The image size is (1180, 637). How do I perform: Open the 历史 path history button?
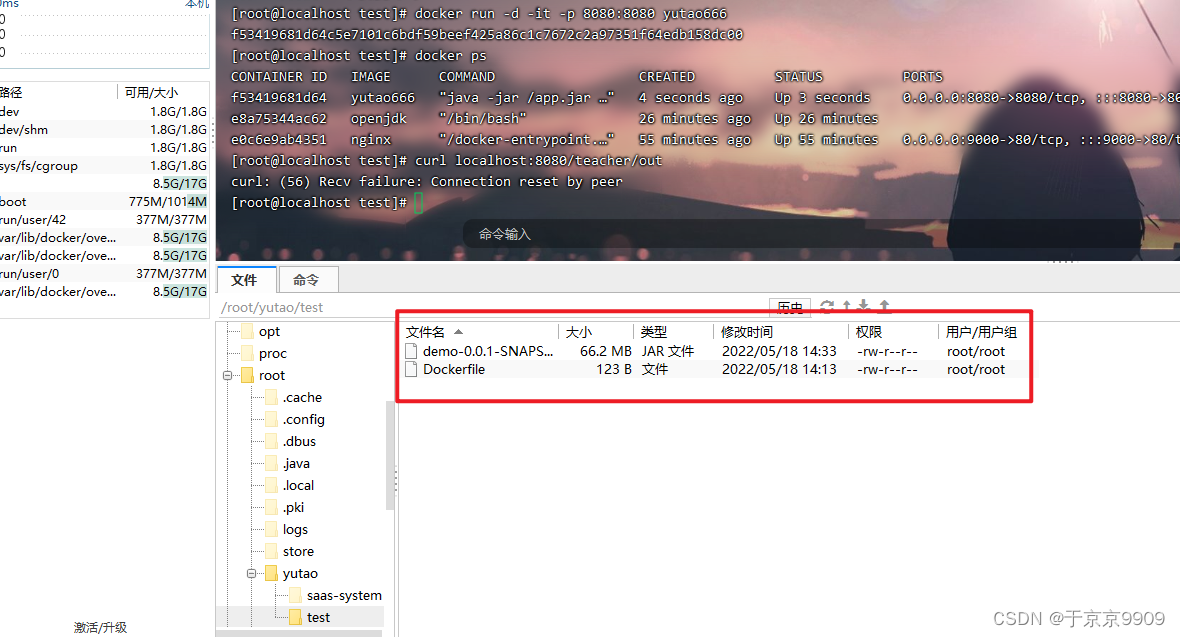[789, 306]
